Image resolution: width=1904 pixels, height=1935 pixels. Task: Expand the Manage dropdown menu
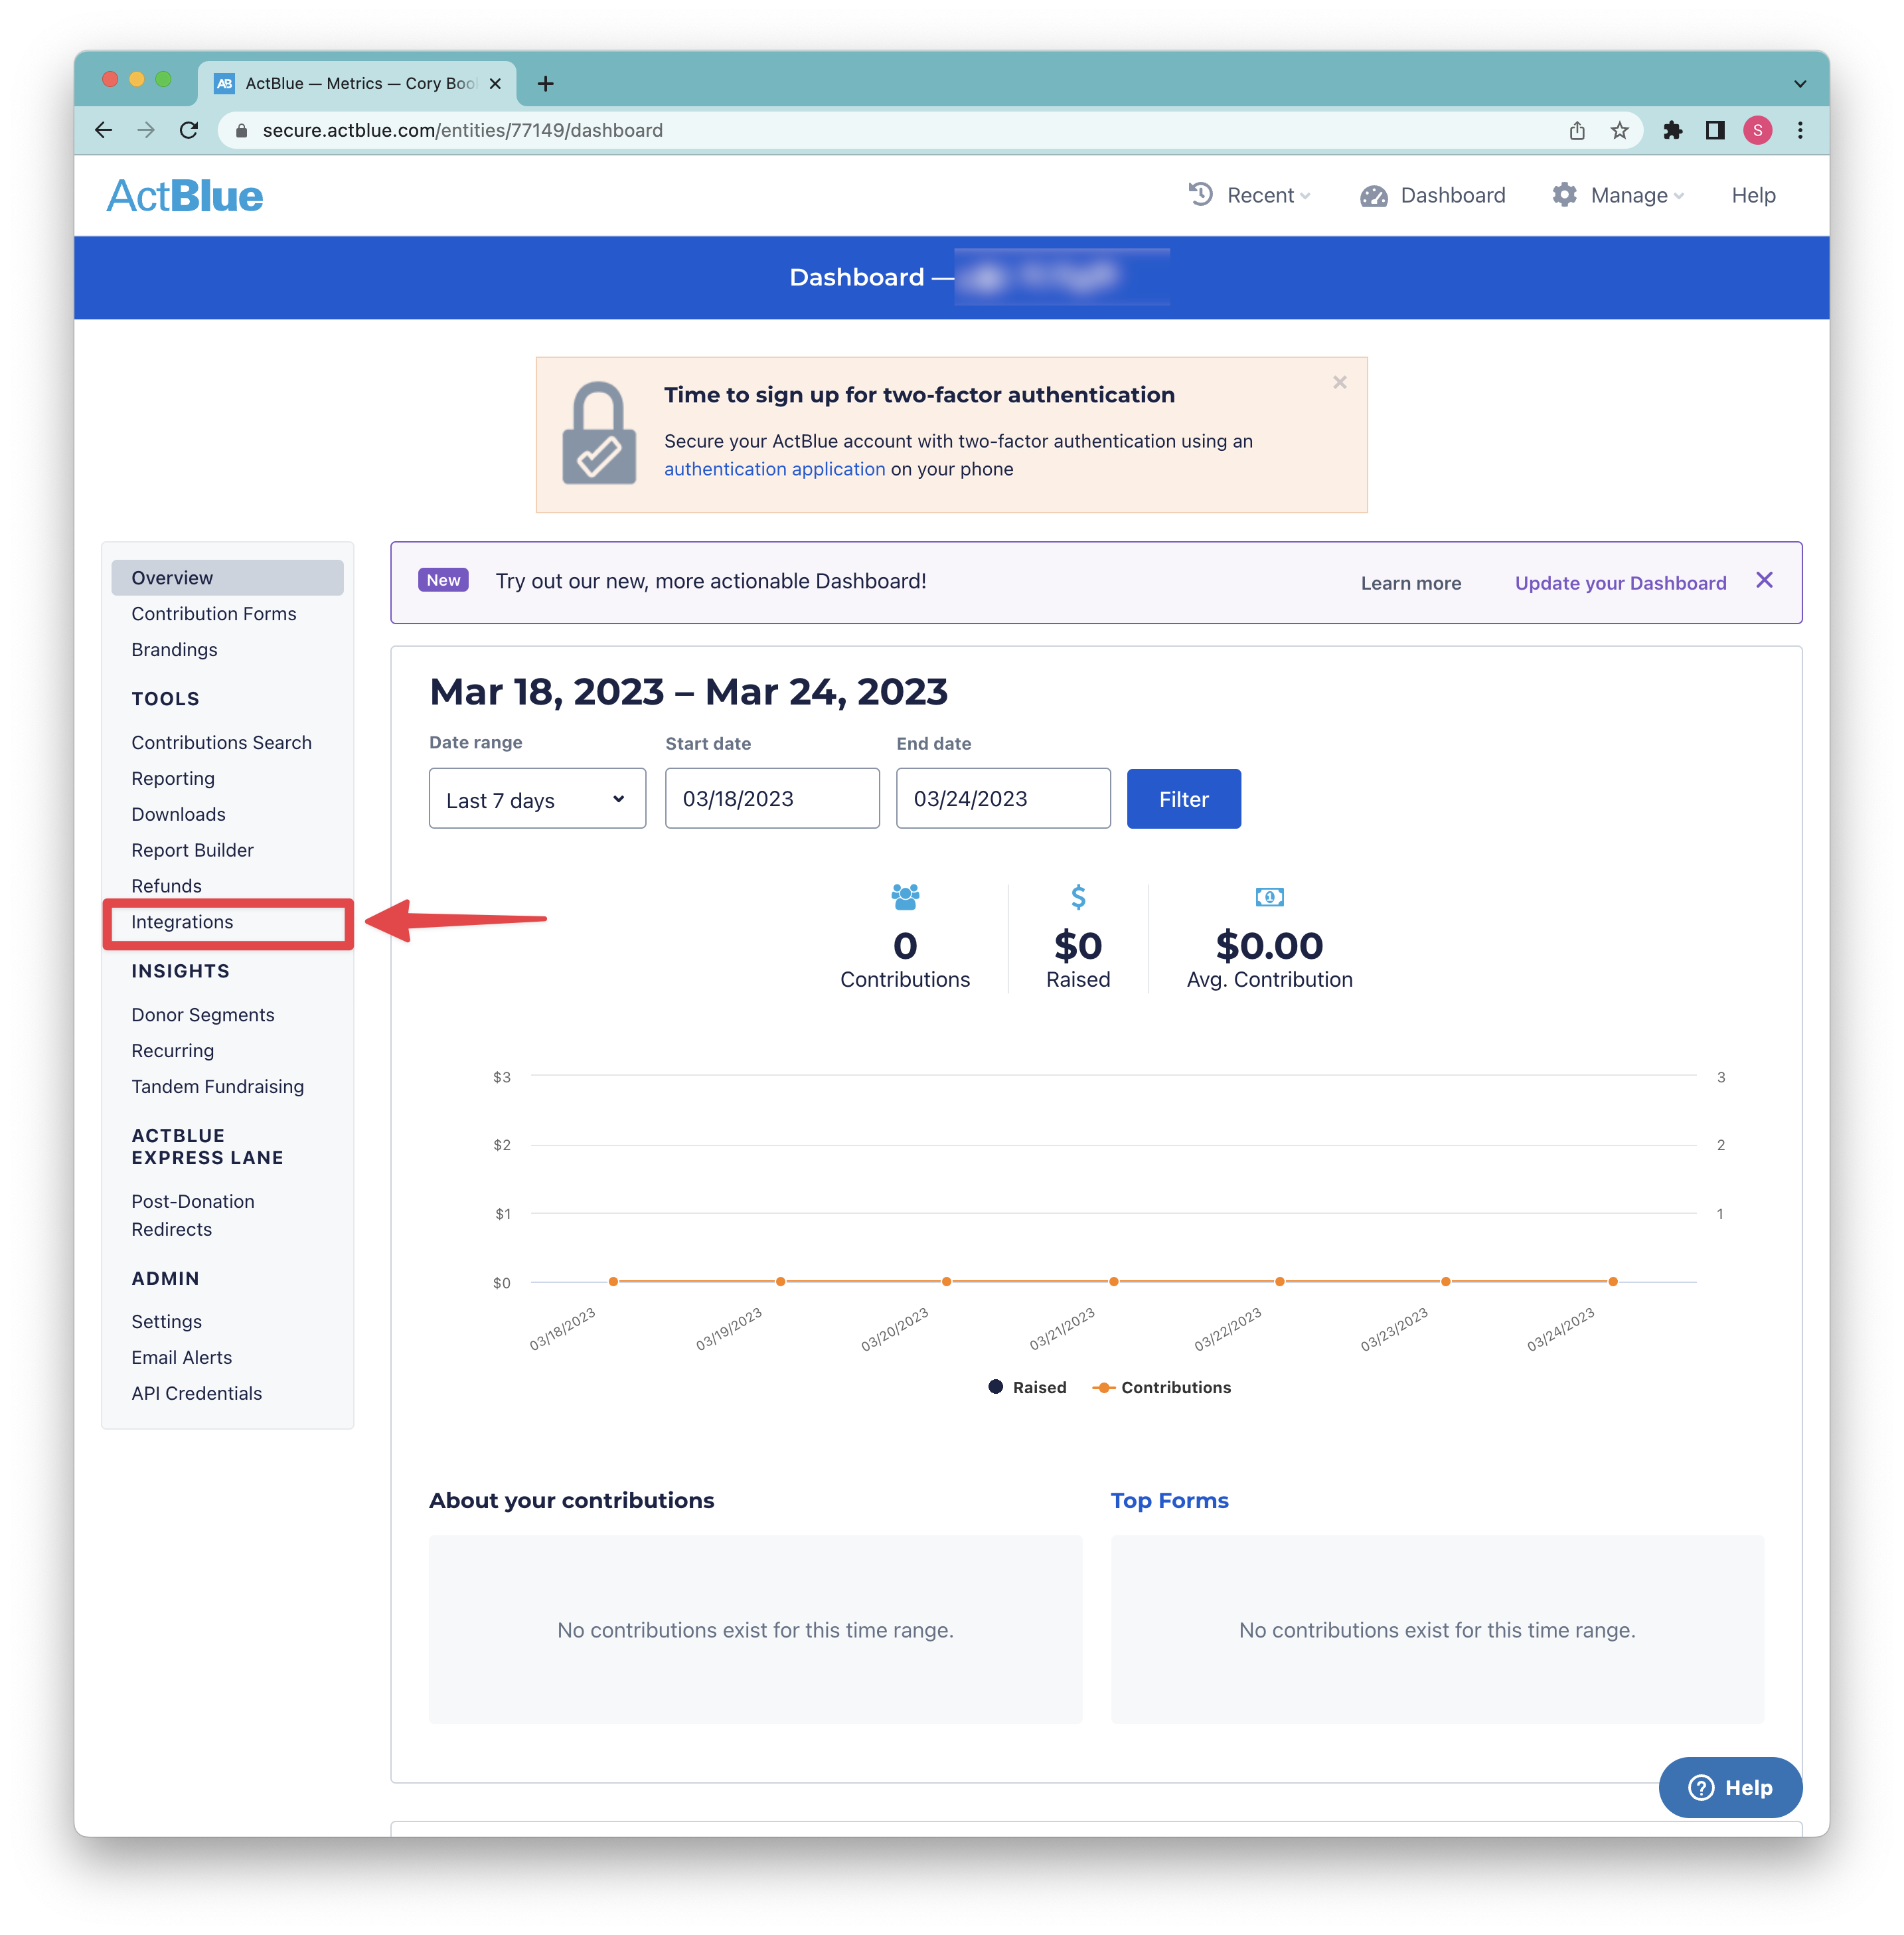[1618, 195]
